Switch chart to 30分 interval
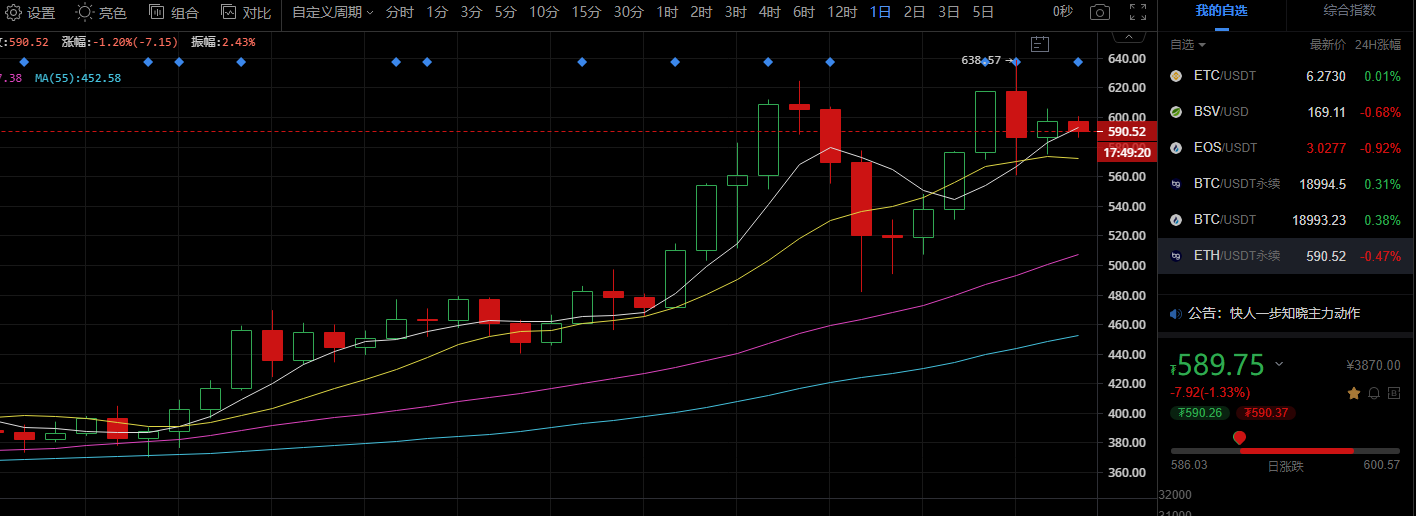 point(628,13)
